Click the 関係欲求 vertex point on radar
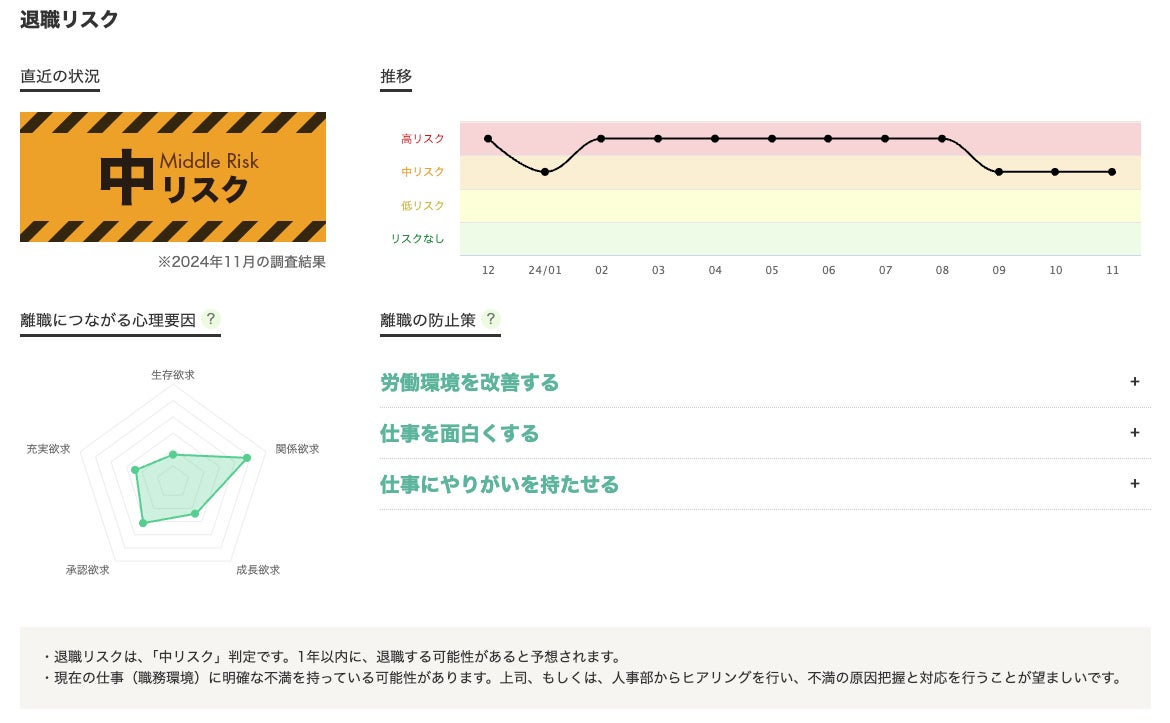Image resolution: width=1170 pixels, height=723 pixels. coord(248,457)
